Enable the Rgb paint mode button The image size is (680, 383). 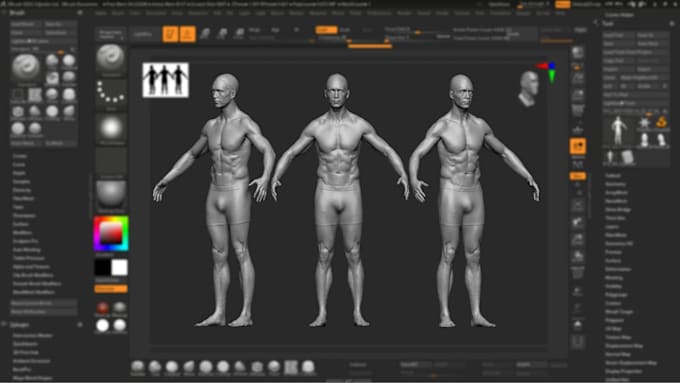pyautogui.click(x=275, y=29)
